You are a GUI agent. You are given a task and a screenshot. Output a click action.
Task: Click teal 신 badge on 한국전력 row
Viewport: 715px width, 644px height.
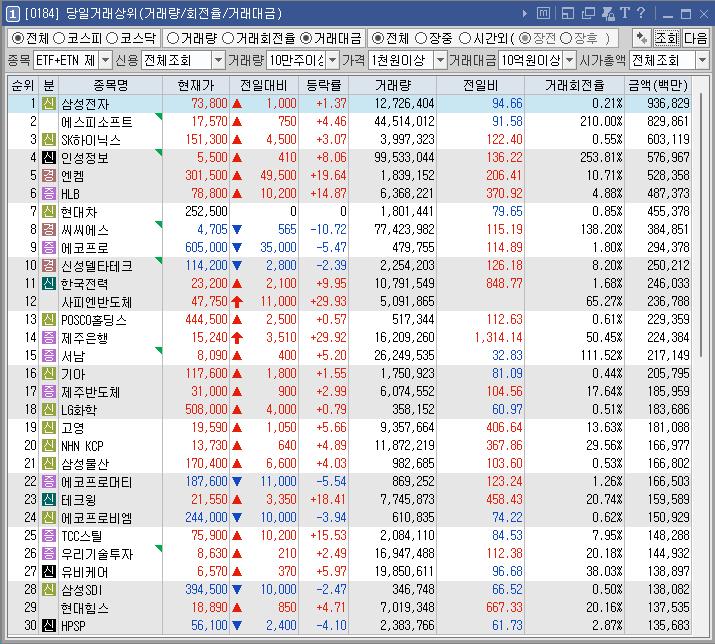coord(48,283)
